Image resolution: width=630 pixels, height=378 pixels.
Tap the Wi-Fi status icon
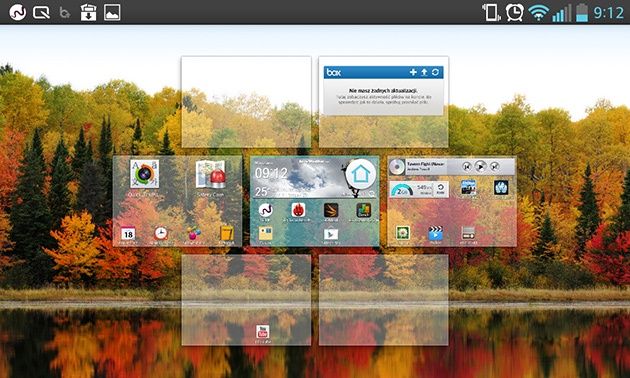click(x=539, y=13)
